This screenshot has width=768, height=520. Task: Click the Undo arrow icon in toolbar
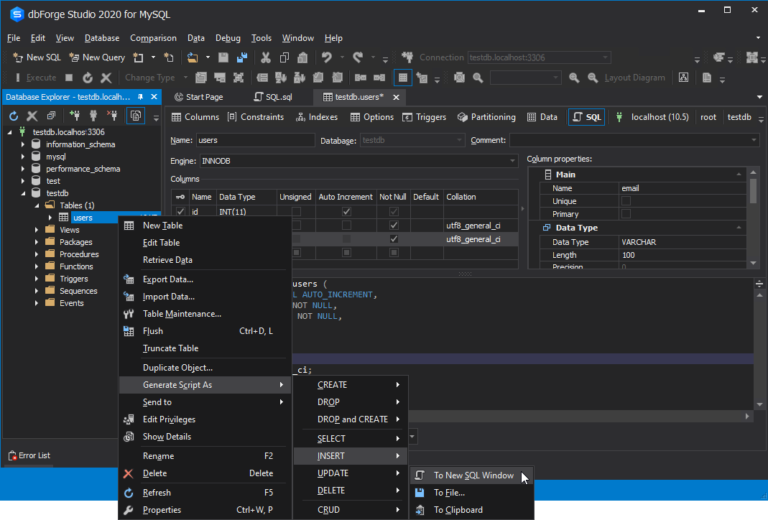click(x=327, y=58)
